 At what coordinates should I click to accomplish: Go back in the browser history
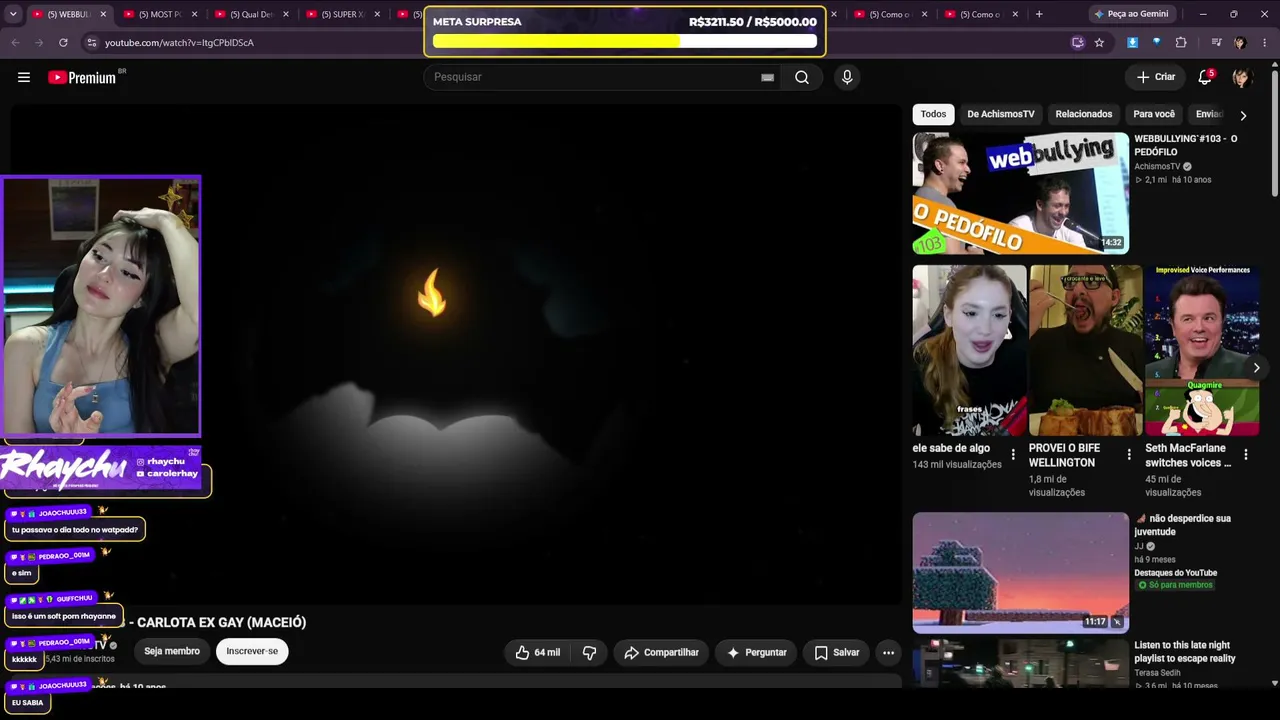point(15,43)
